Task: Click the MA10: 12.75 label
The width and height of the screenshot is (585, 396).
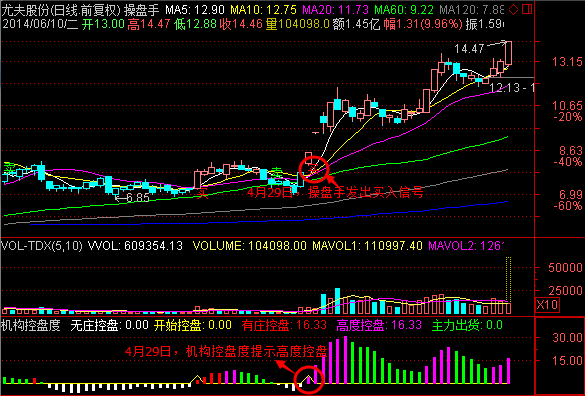Action: (x=264, y=10)
